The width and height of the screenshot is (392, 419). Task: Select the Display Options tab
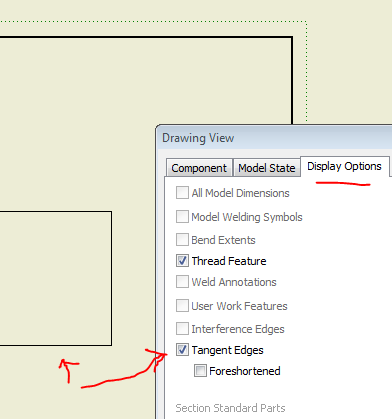click(x=344, y=166)
